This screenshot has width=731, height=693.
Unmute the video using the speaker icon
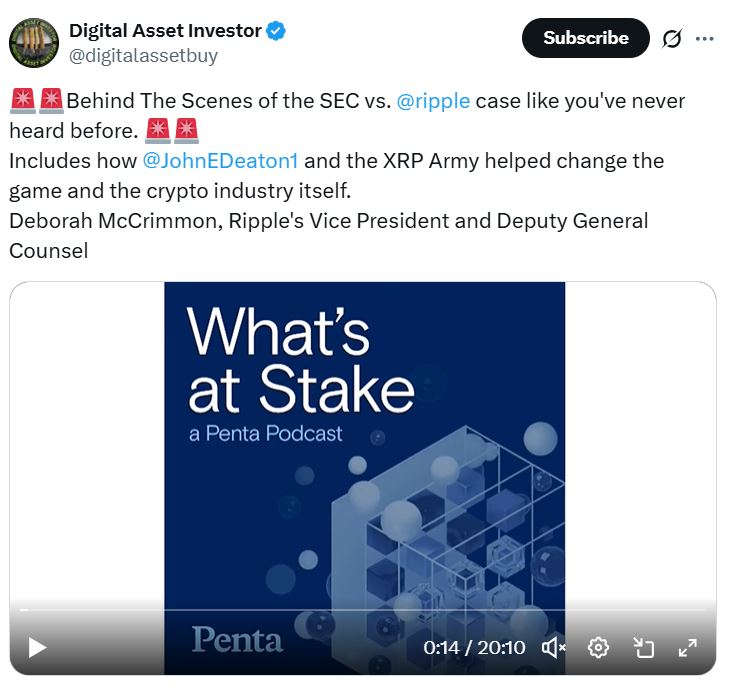point(553,648)
